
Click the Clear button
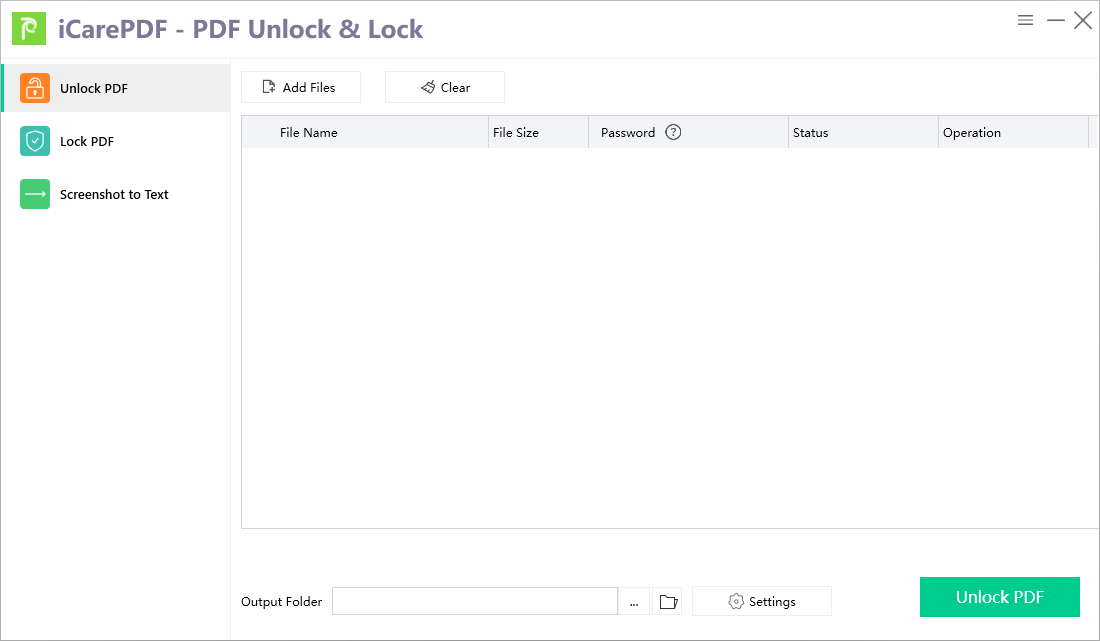444,87
